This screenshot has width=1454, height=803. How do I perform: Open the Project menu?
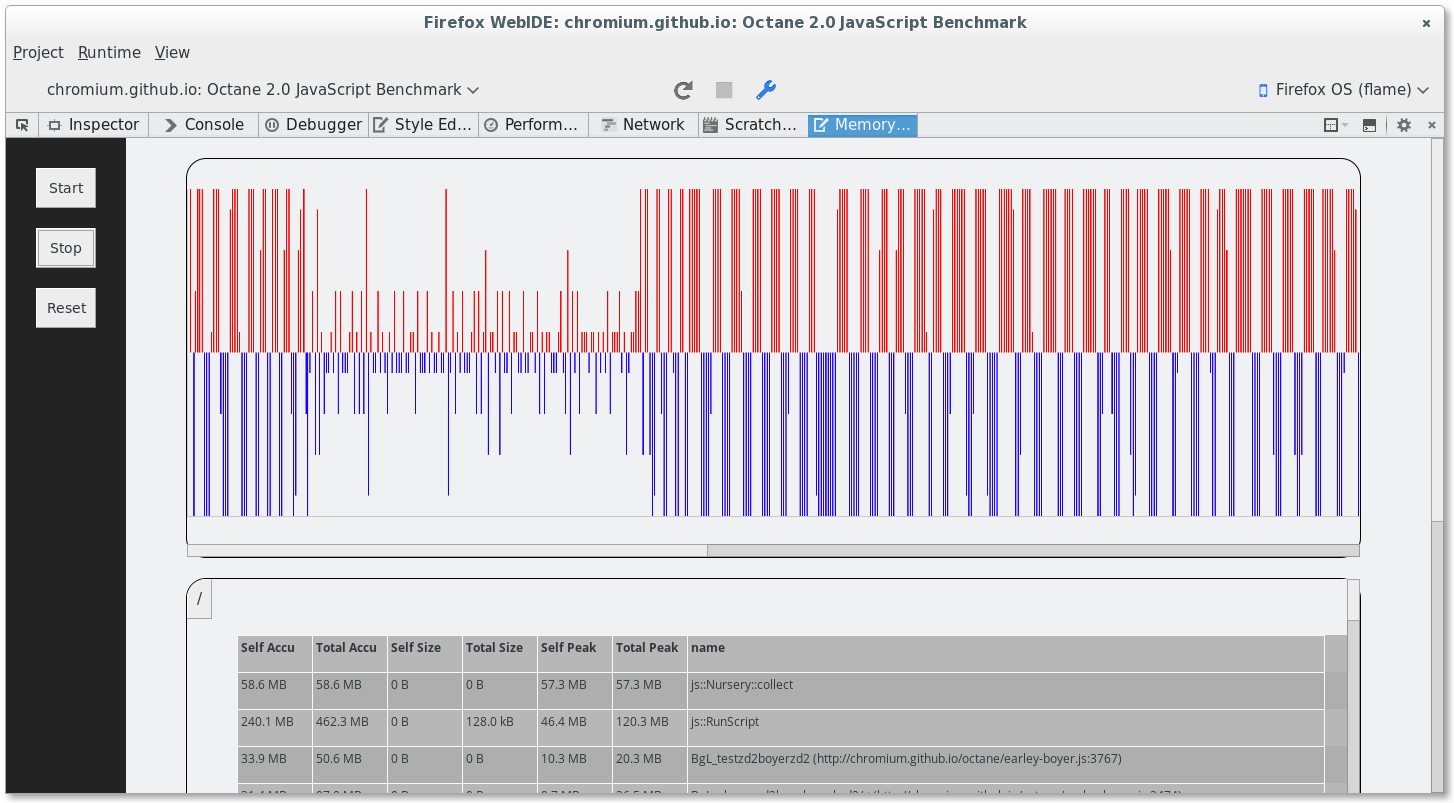pyautogui.click(x=38, y=53)
